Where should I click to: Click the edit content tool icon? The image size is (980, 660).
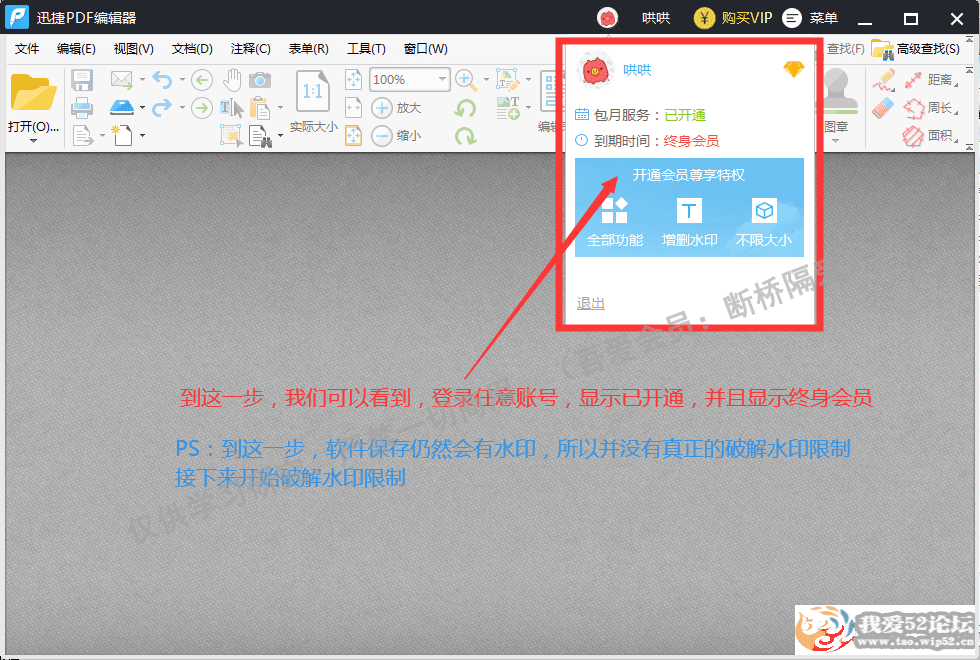pyautogui.click(x=508, y=80)
